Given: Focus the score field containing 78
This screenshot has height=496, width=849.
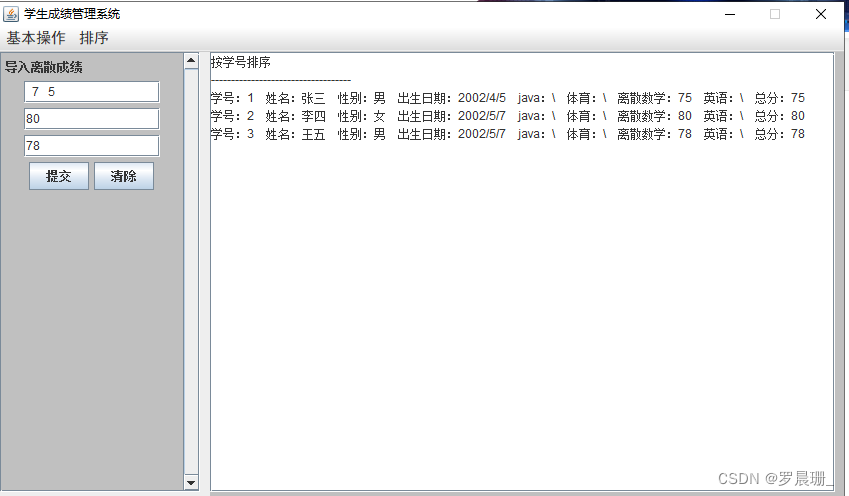Looking at the screenshot, I should click(x=92, y=146).
